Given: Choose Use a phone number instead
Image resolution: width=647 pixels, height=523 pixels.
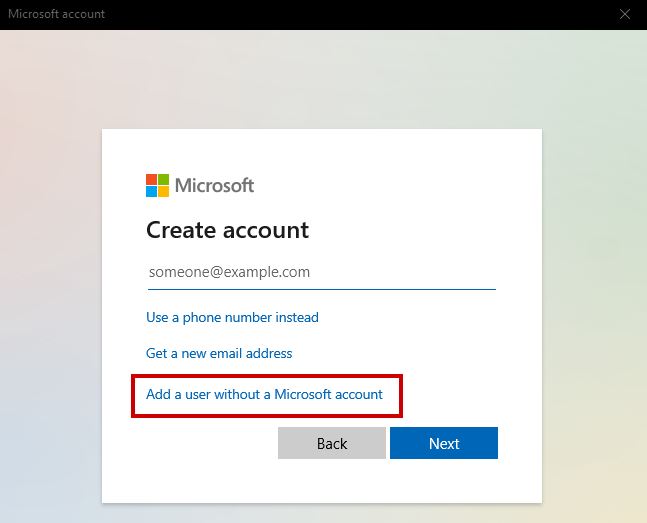Looking at the screenshot, I should tap(232, 317).
